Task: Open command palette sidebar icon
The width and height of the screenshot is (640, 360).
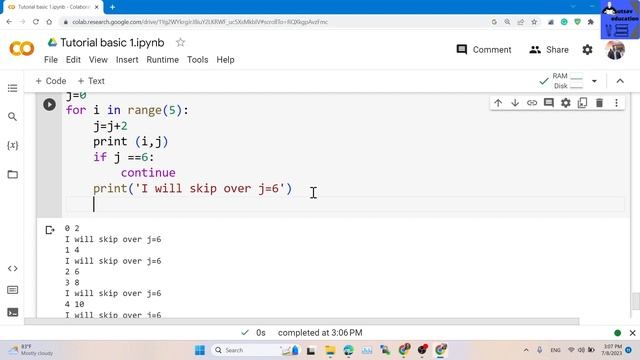Action: 13,290
